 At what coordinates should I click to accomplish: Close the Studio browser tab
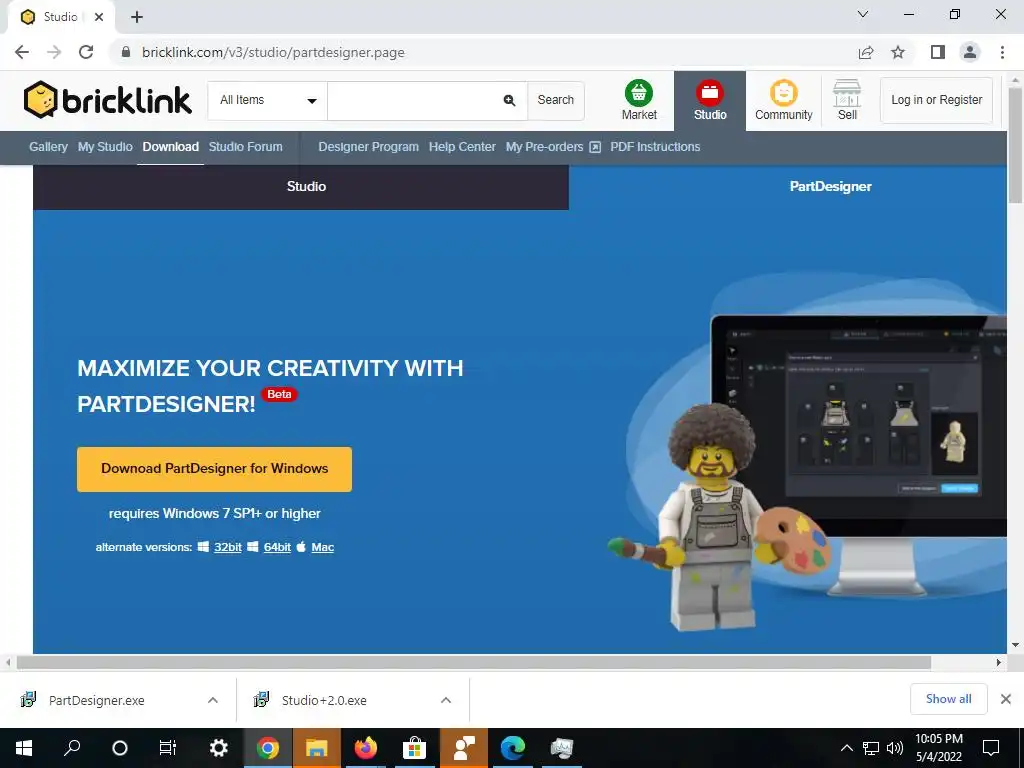[x=99, y=17]
